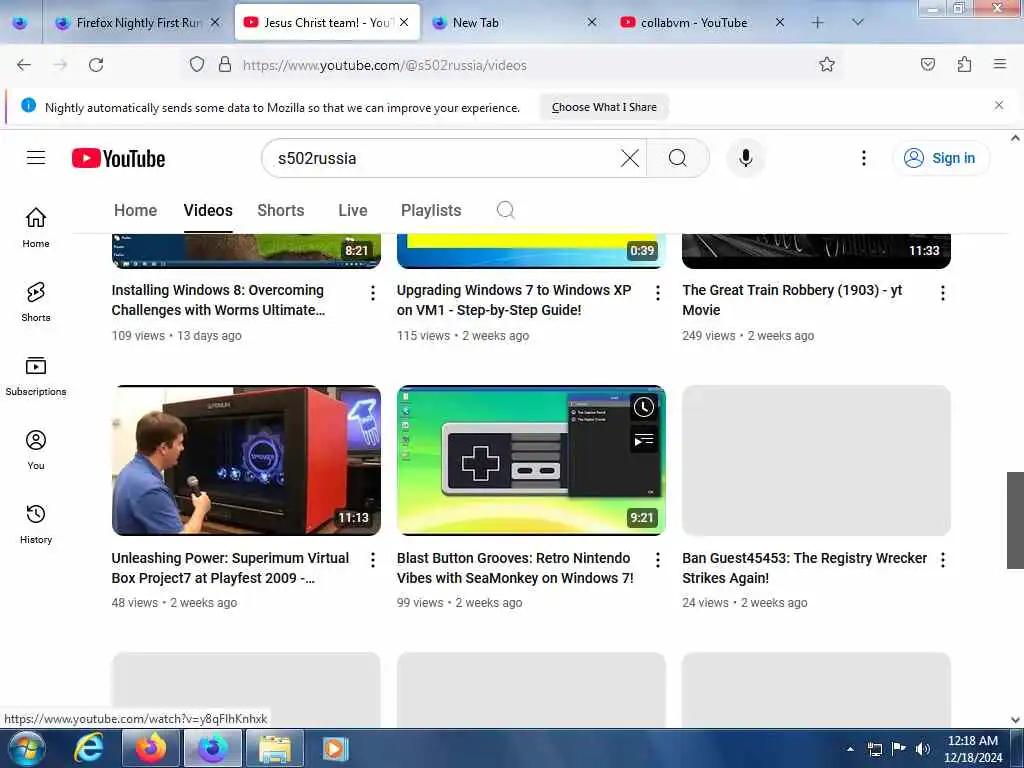Open Subscriptions in the sidebar
Image resolution: width=1024 pixels, height=768 pixels.
click(x=36, y=376)
